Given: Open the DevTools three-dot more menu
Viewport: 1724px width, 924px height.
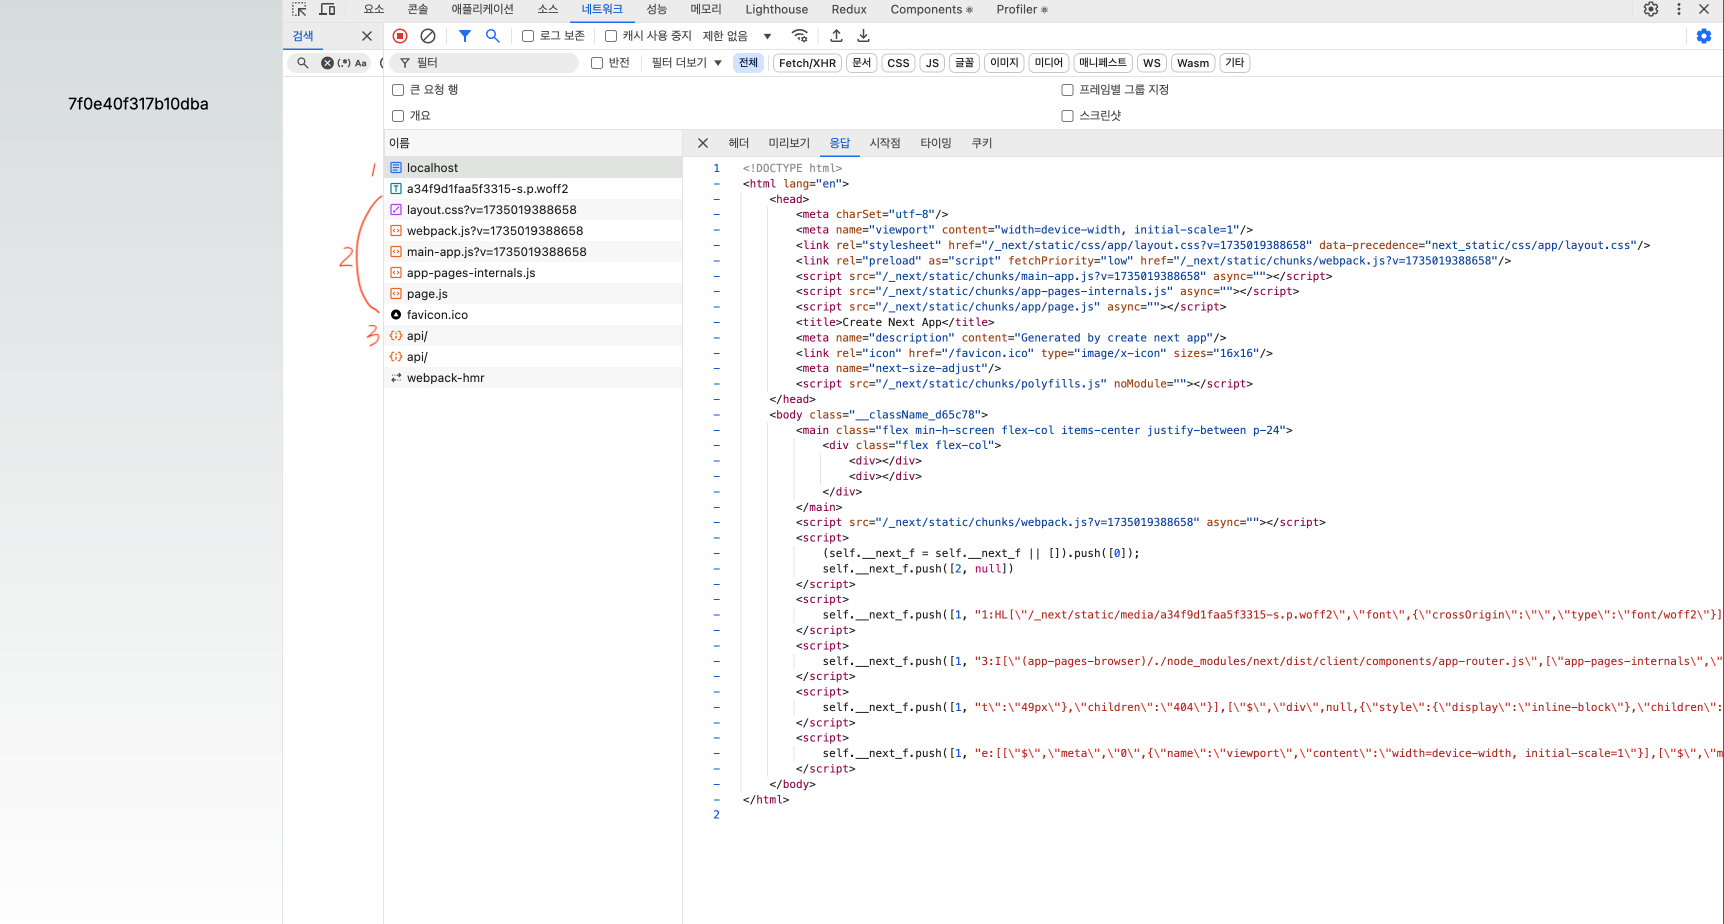Looking at the screenshot, I should click(1679, 9).
